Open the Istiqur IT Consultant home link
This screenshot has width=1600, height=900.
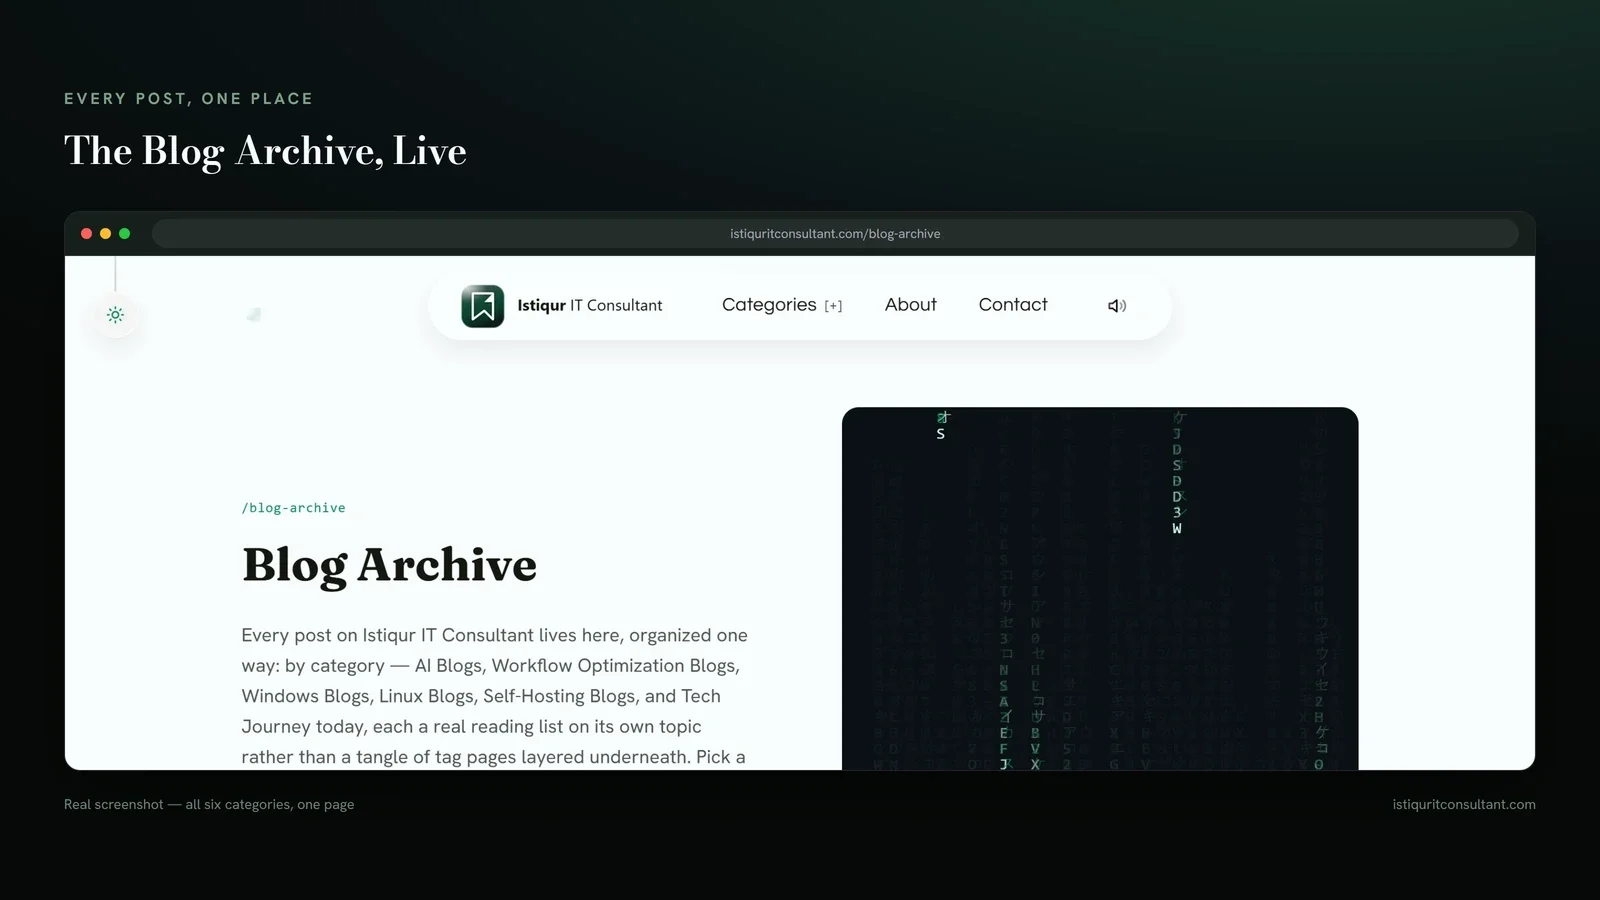click(589, 305)
